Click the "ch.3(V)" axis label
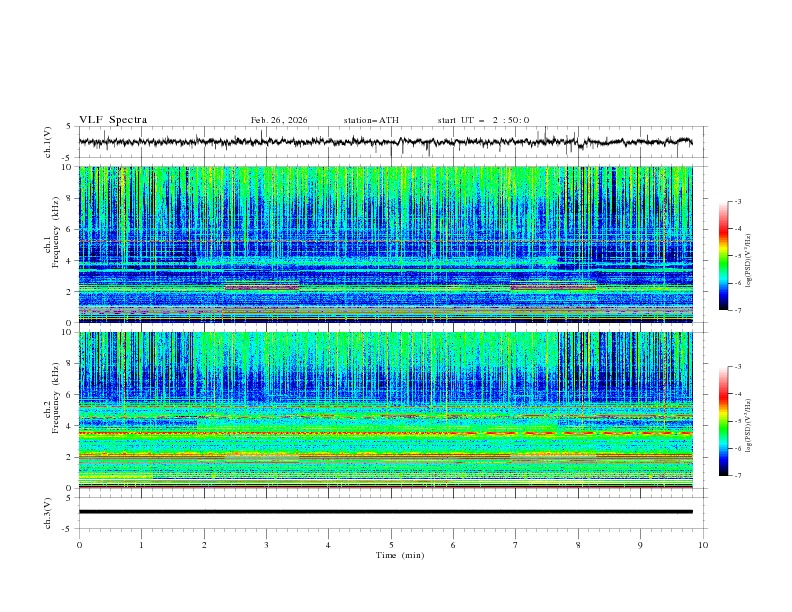Screen dimensions: 792x612 pos(48,513)
